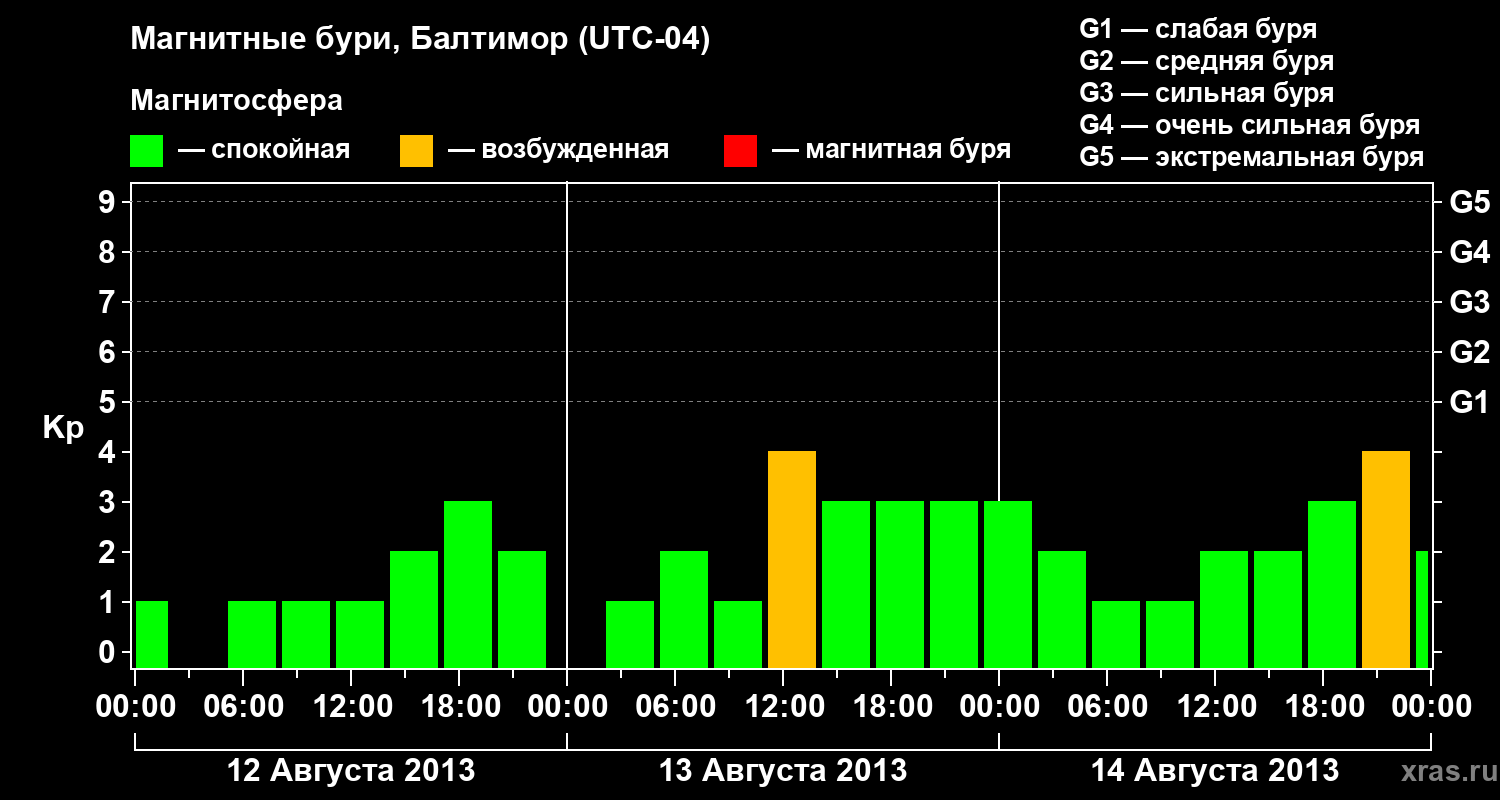Screen dimensions: 1500x800
Task: Click the '— спокойная' legend label
Action: click(x=264, y=151)
